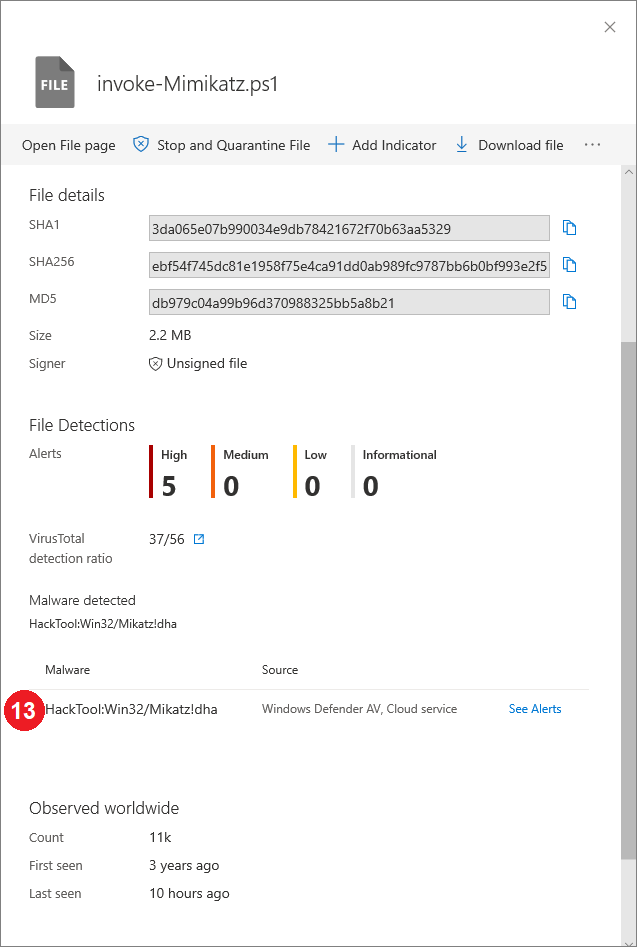This screenshot has height=947, width=637.
Task: Copy the SHA1 hash value
Action: [x=570, y=228]
